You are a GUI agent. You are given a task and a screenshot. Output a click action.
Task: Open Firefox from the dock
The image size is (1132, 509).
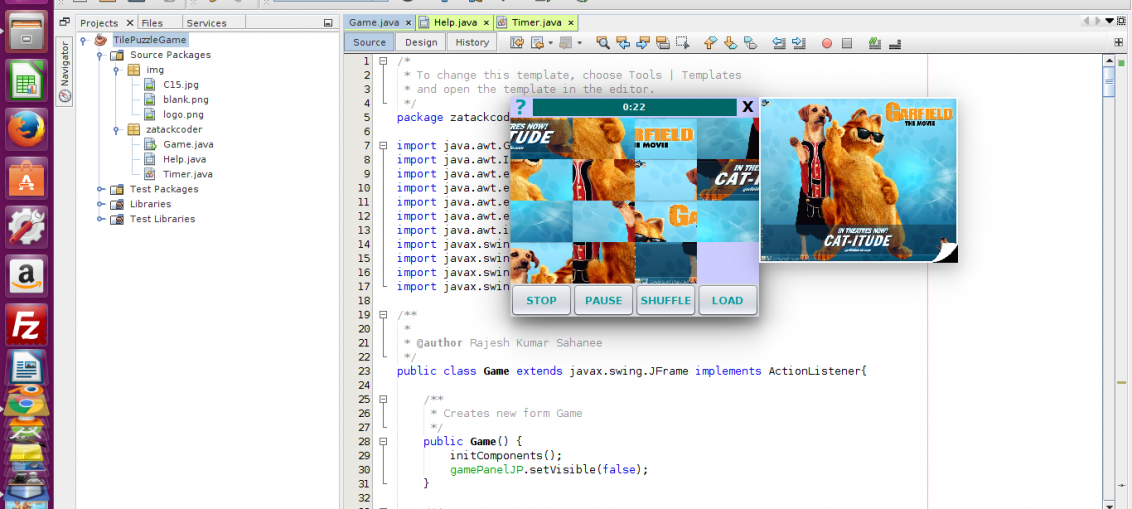27,129
